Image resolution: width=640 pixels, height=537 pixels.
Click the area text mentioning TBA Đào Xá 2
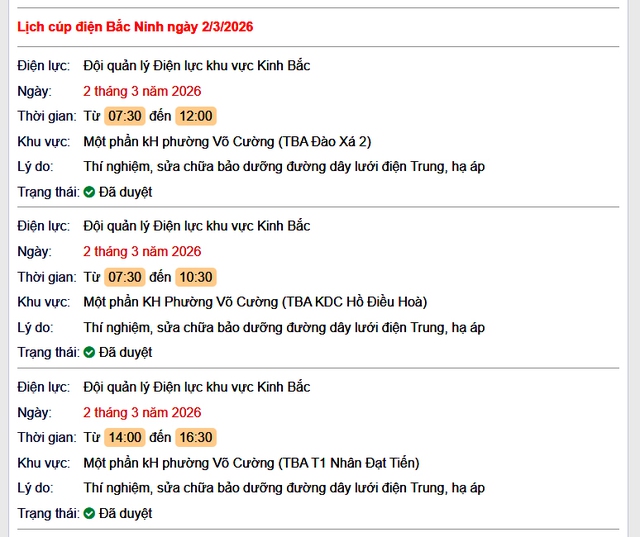point(227,141)
